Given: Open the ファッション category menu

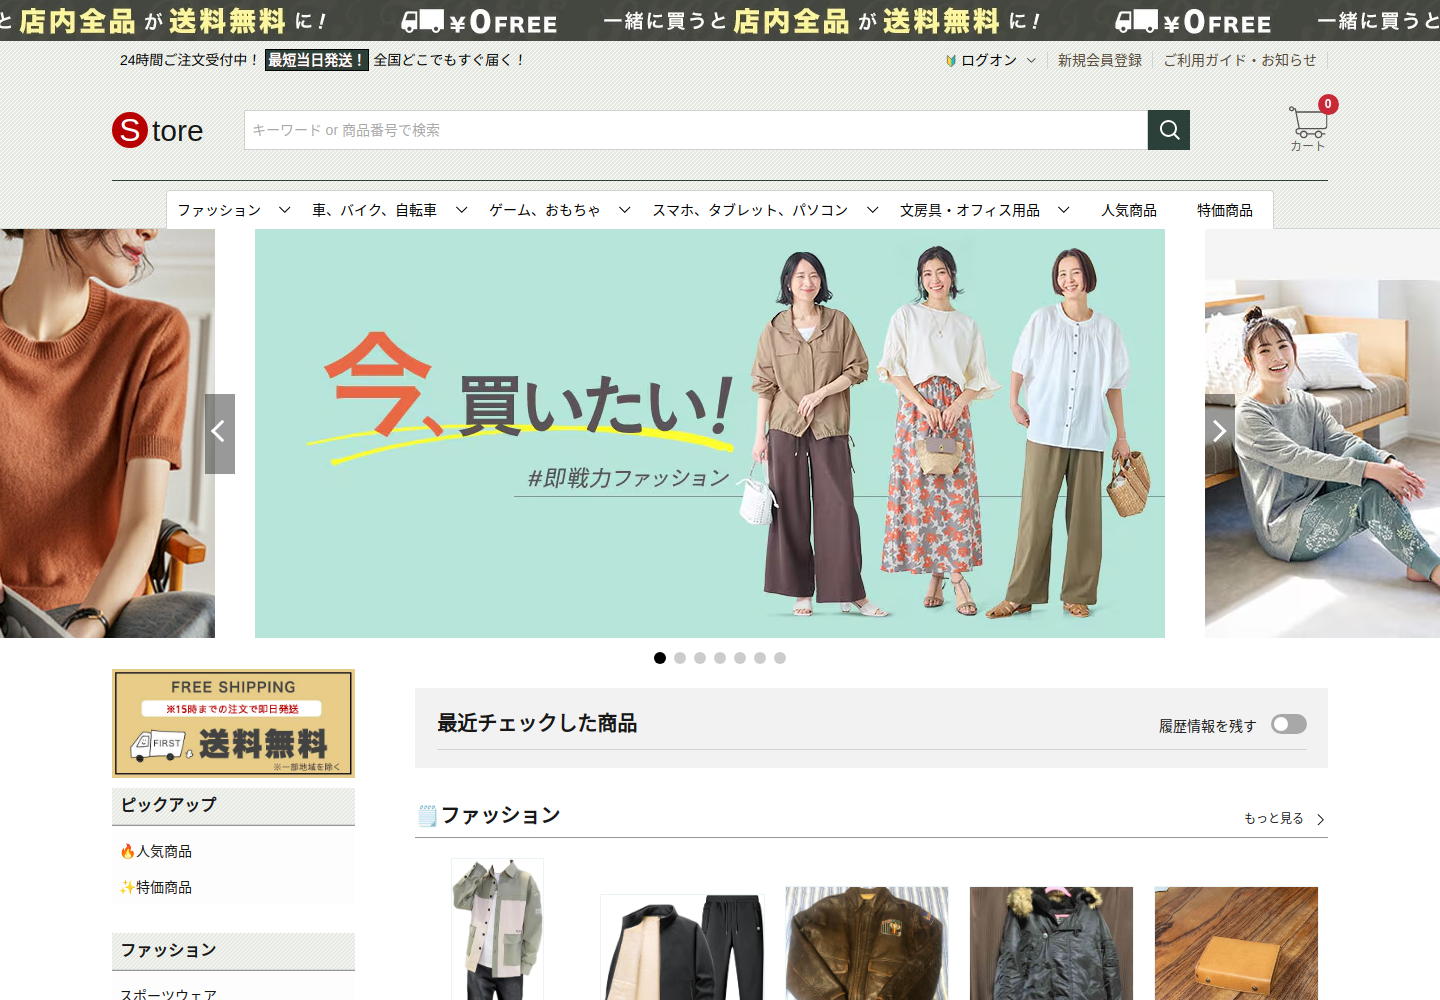Looking at the screenshot, I should pyautogui.click(x=219, y=210).
